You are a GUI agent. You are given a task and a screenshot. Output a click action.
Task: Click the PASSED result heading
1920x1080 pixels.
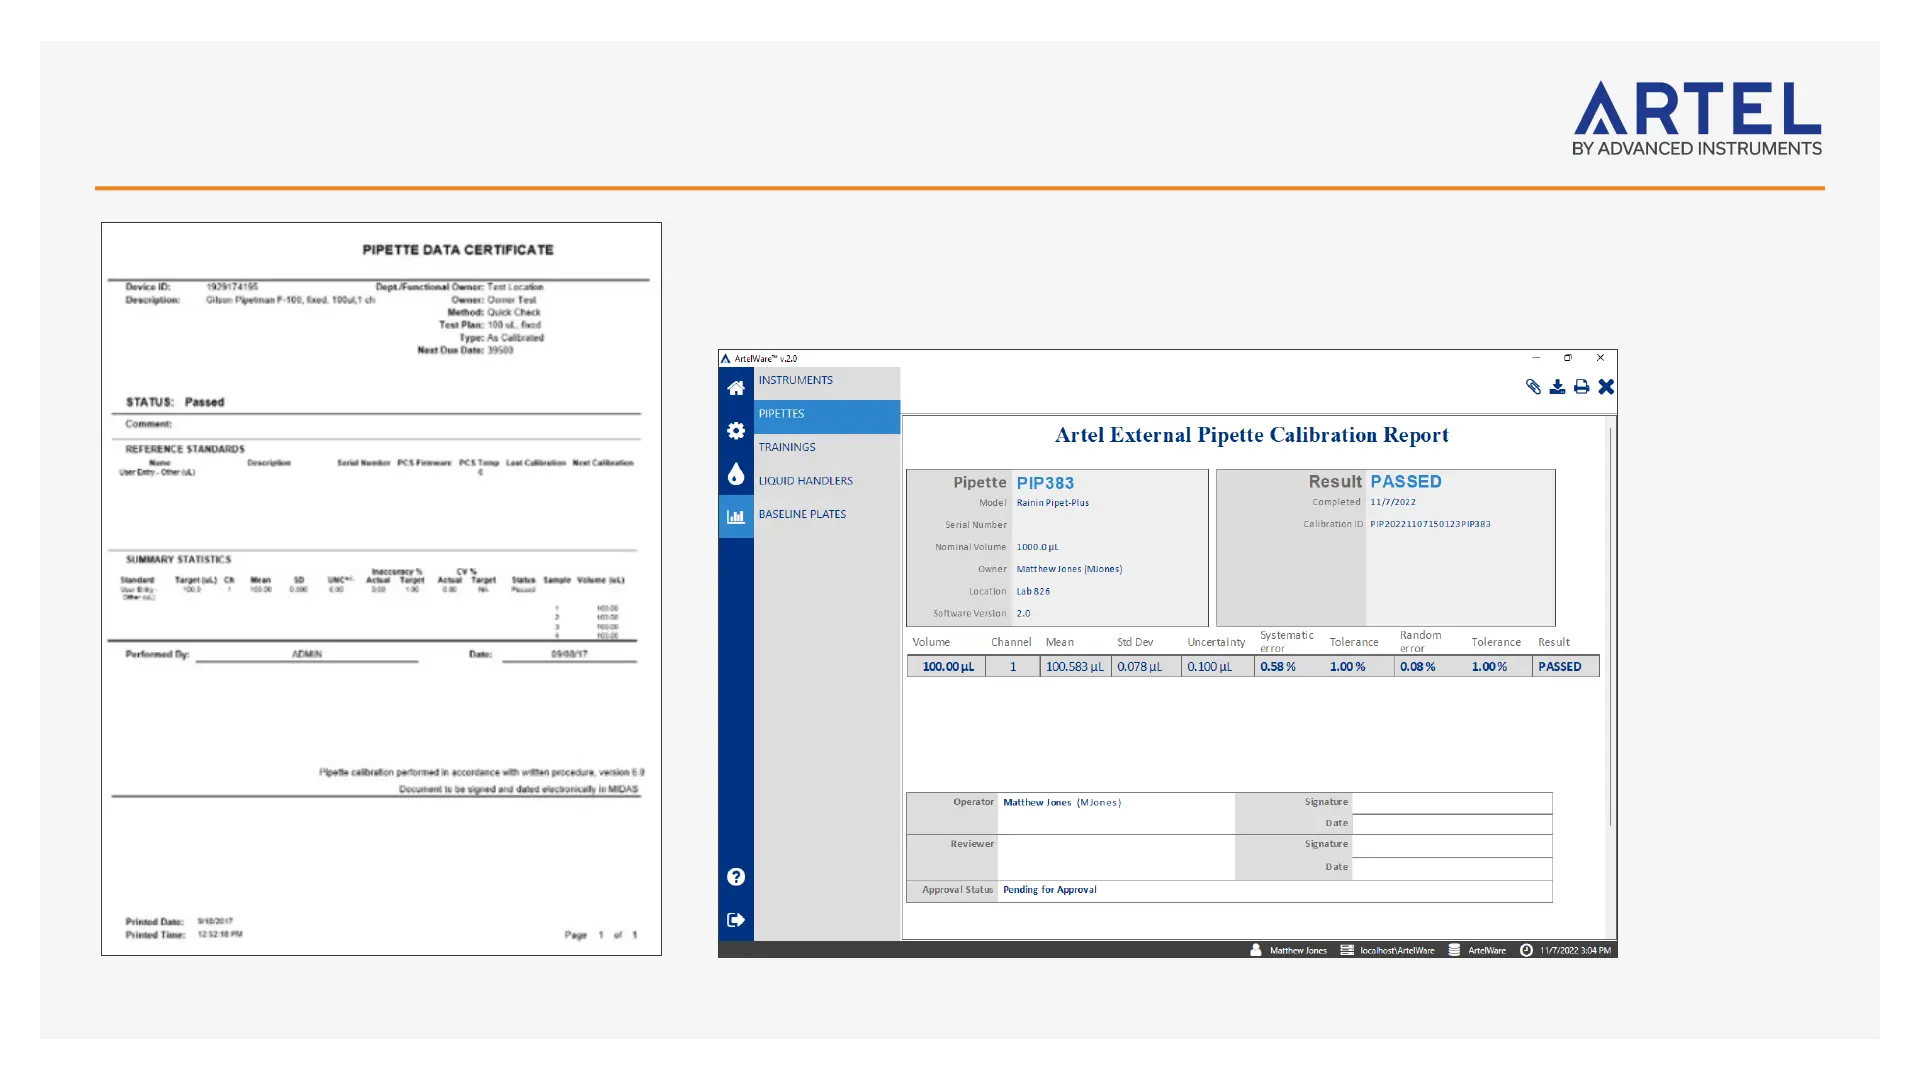1405,482
